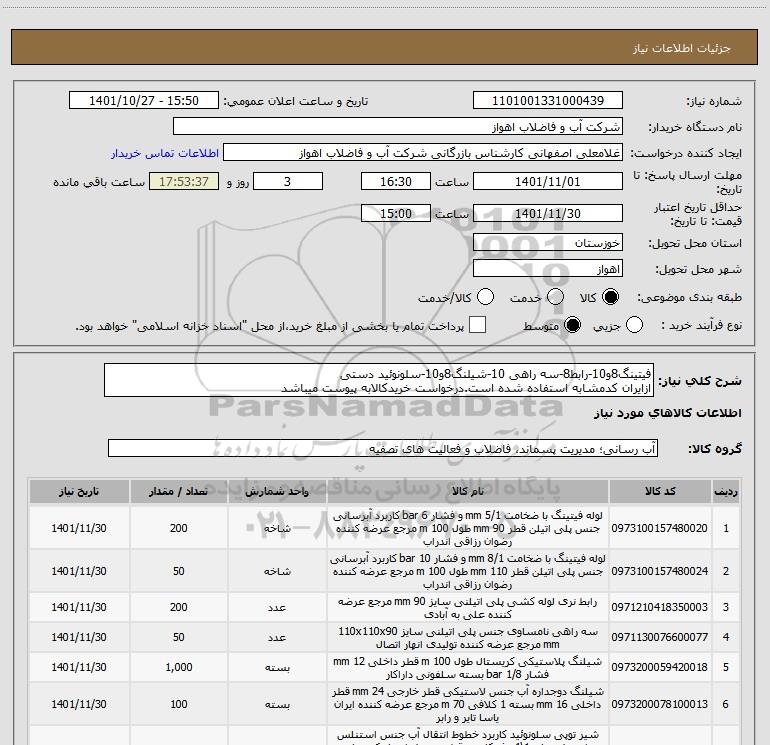770x745 pixels.
Task: Open the اطلاعات تماس خریدار link
Action: tap(165, 153)
